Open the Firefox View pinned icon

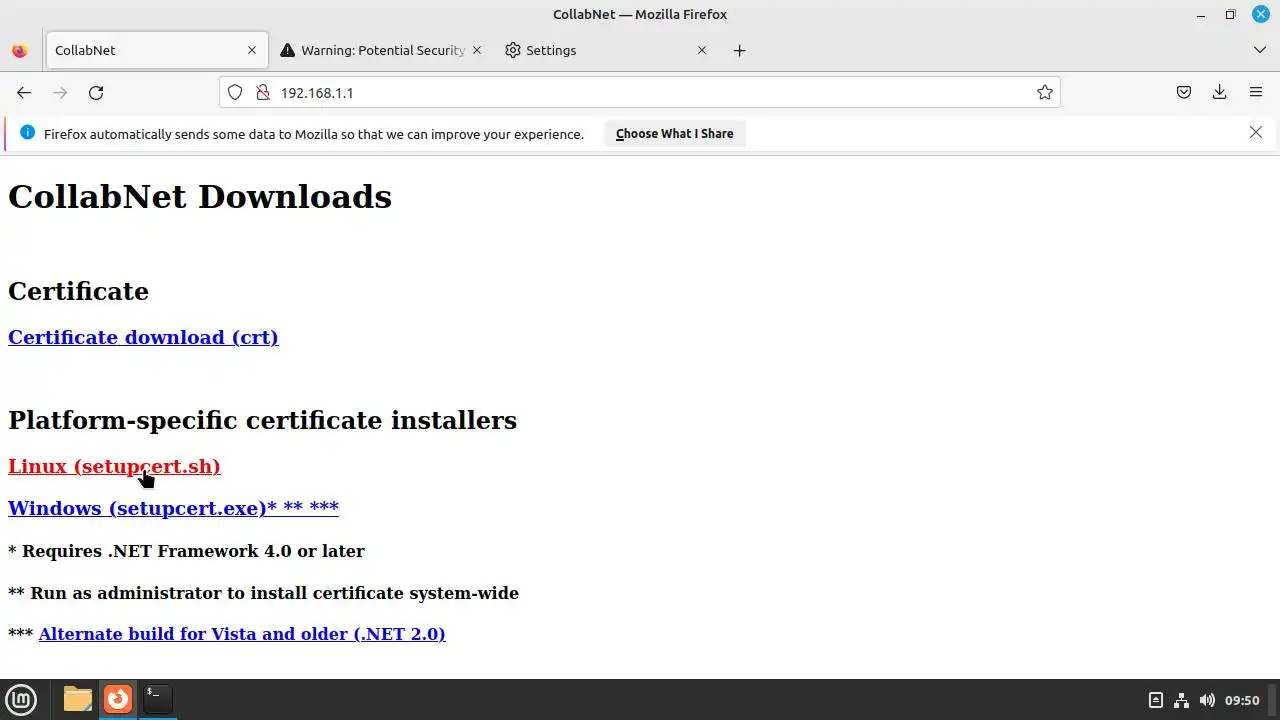(19, 50)
